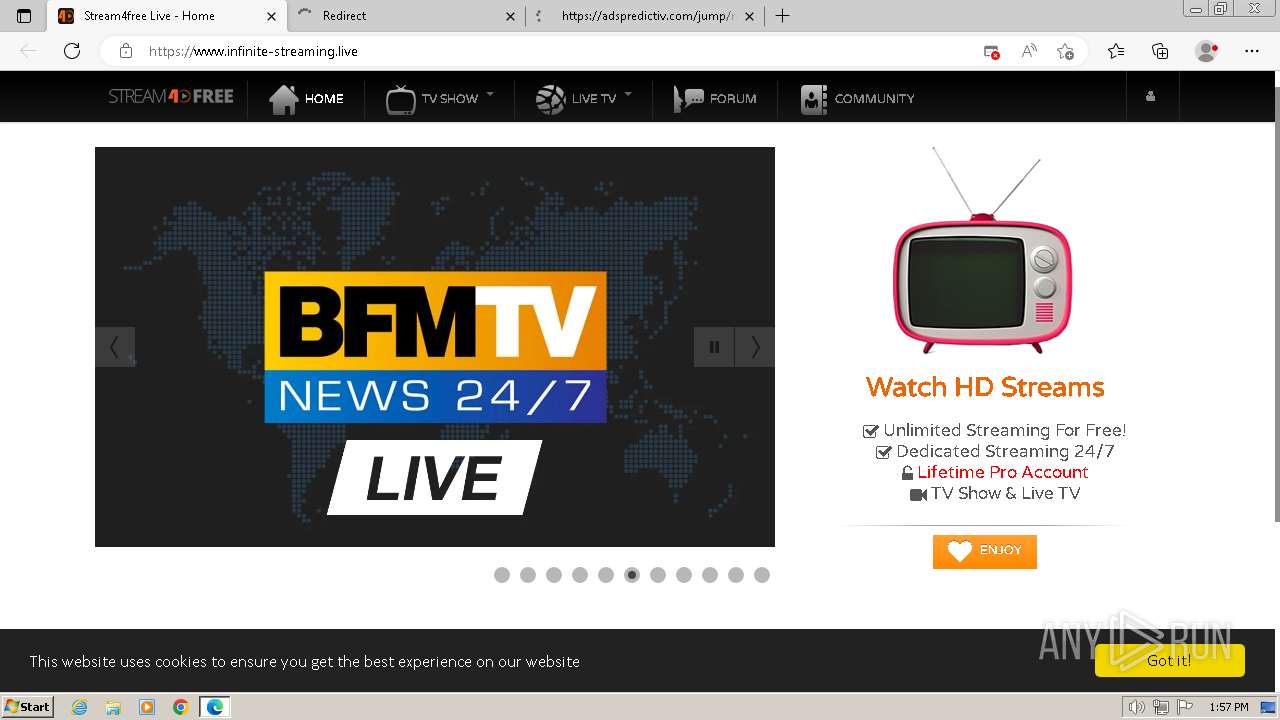1280x720 pixels.
Task: Expand the TV SHOW dropdown menu
Action: (440, 98)
